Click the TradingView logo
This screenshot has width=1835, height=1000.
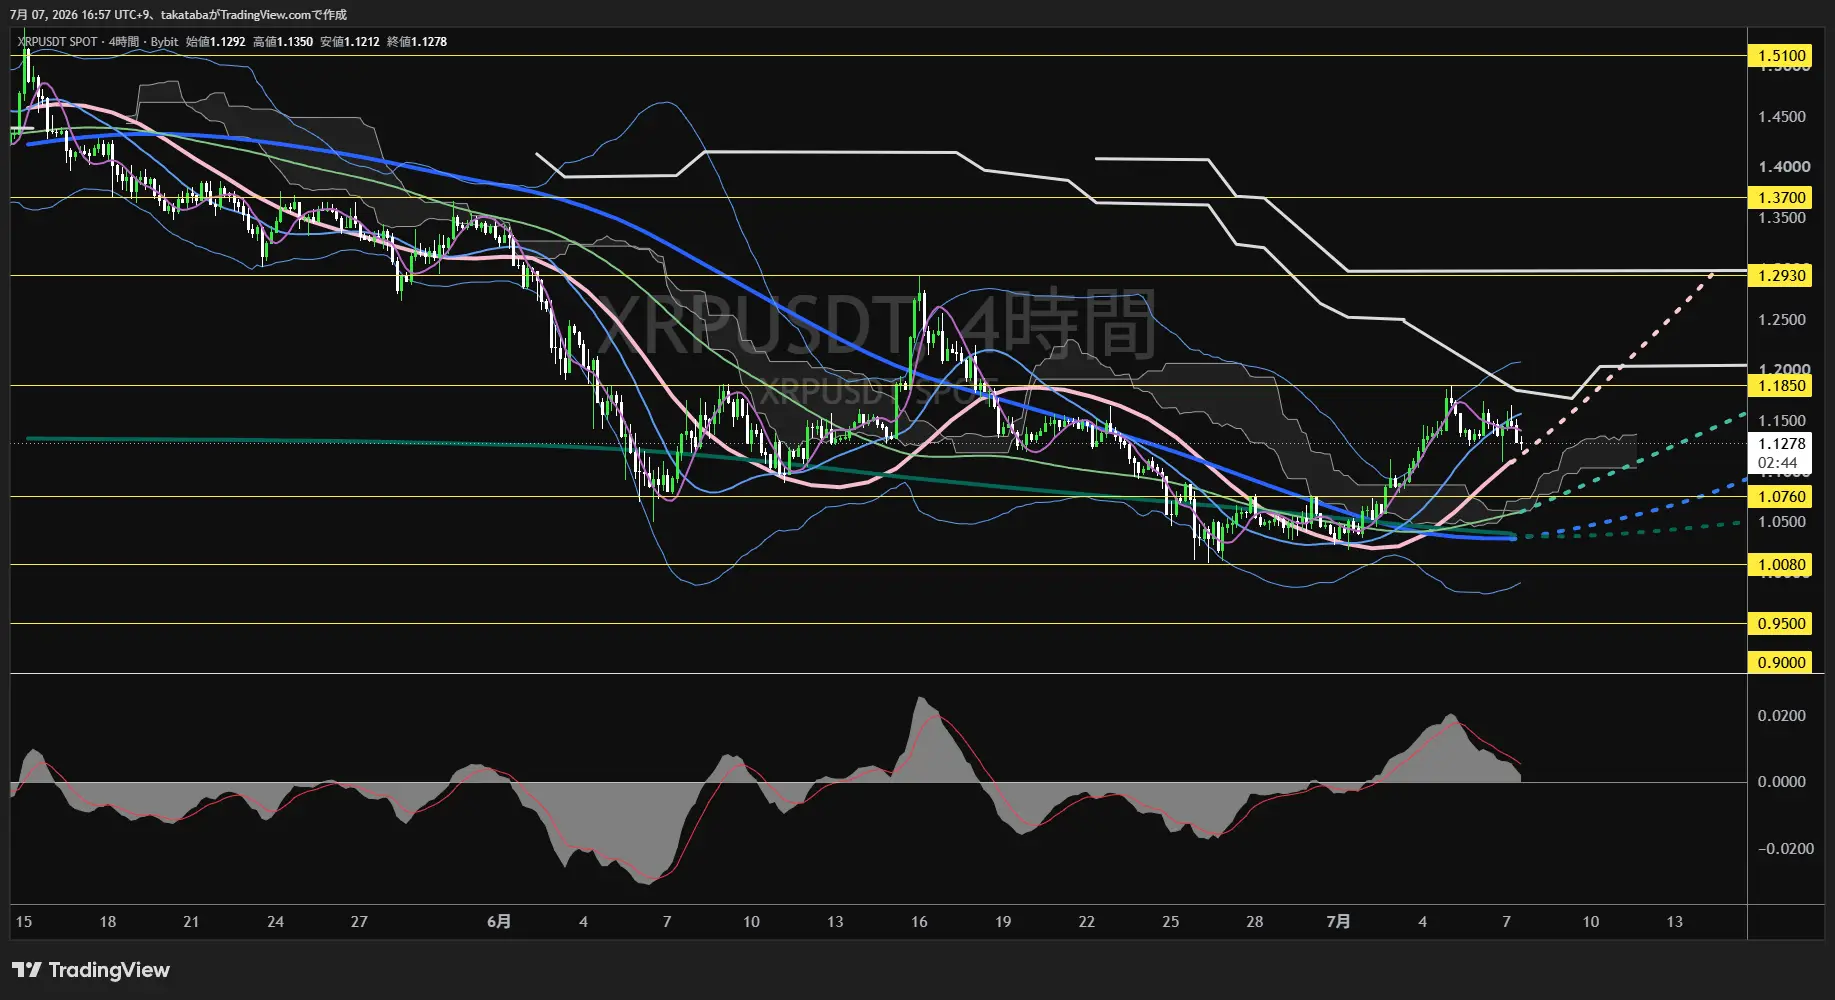coord(91,970)
